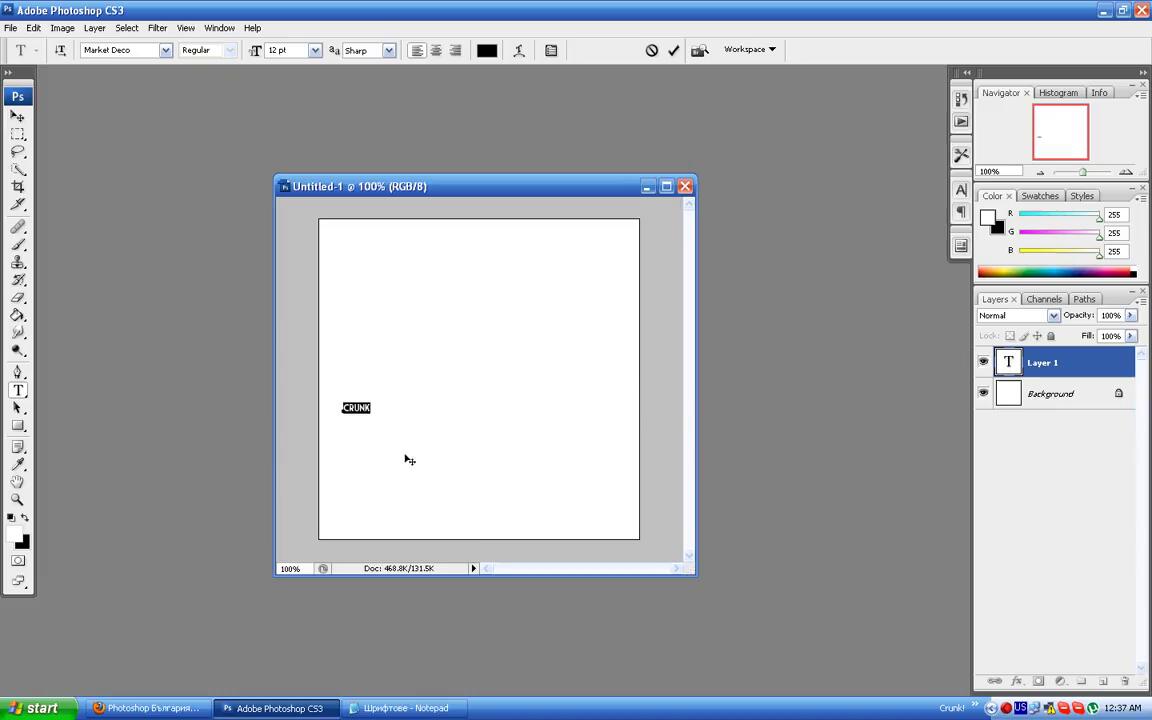
Task: Toggle Background layer visibility eye
Action: [983, 393]
